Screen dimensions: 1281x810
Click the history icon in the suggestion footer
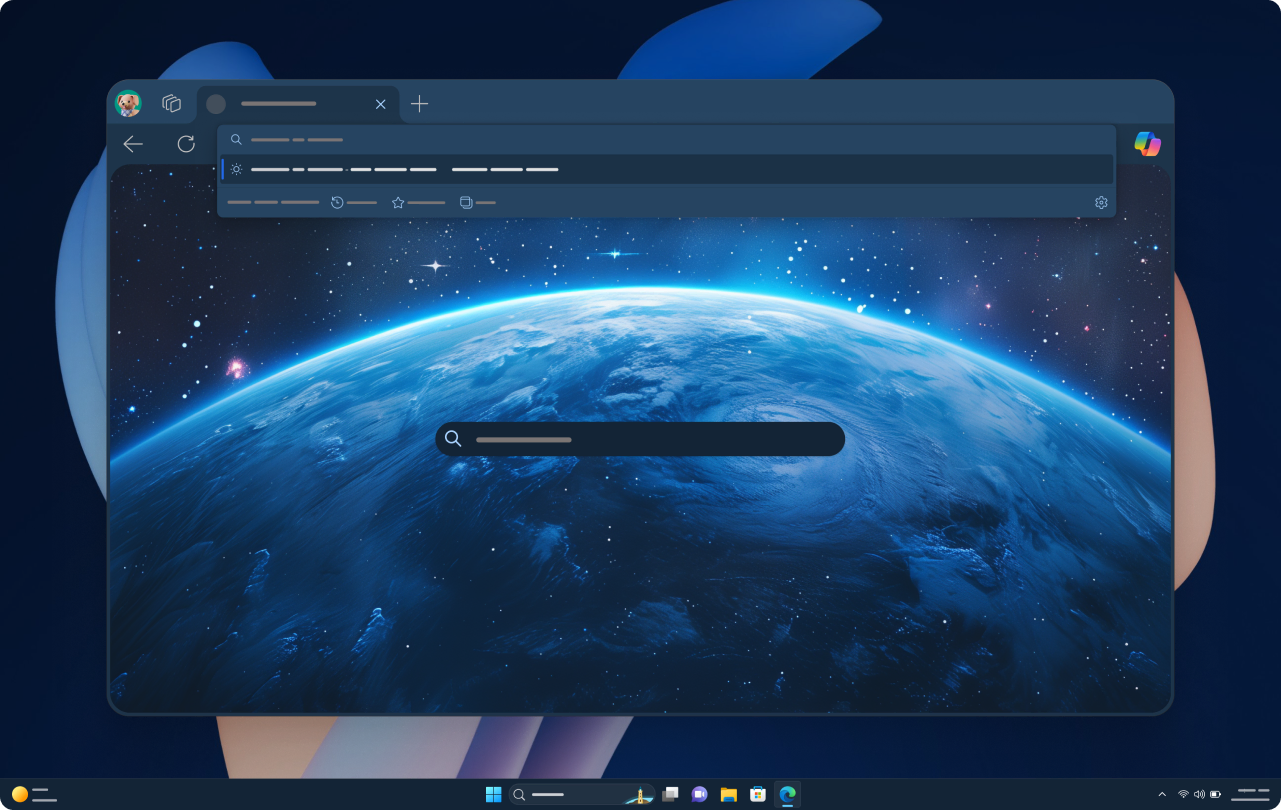pyautogui.click(x=337, y=202)
